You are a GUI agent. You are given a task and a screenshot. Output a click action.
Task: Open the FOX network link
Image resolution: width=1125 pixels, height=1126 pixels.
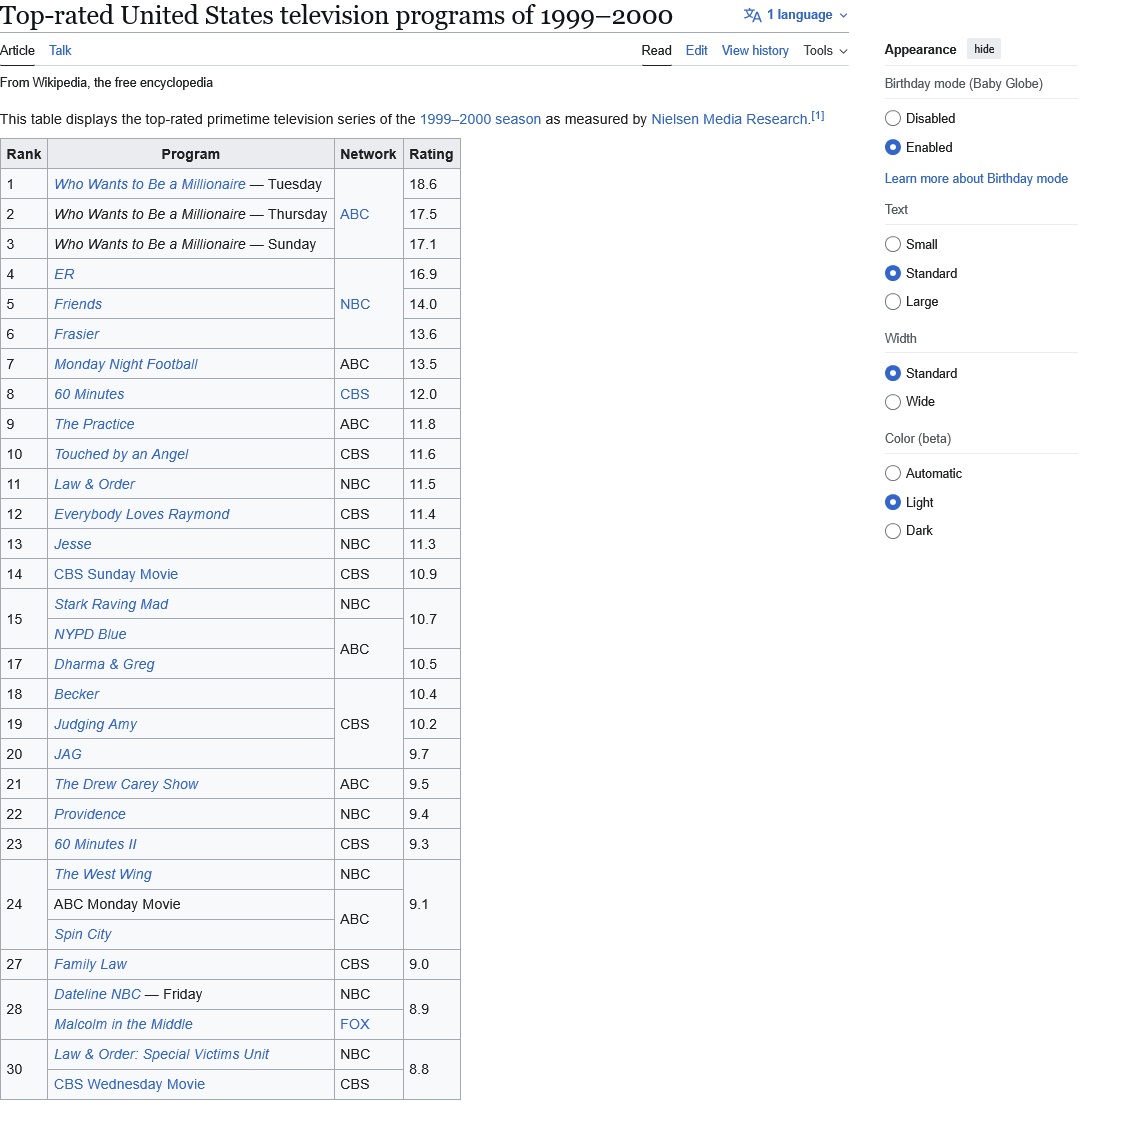tap(355, 1025)
